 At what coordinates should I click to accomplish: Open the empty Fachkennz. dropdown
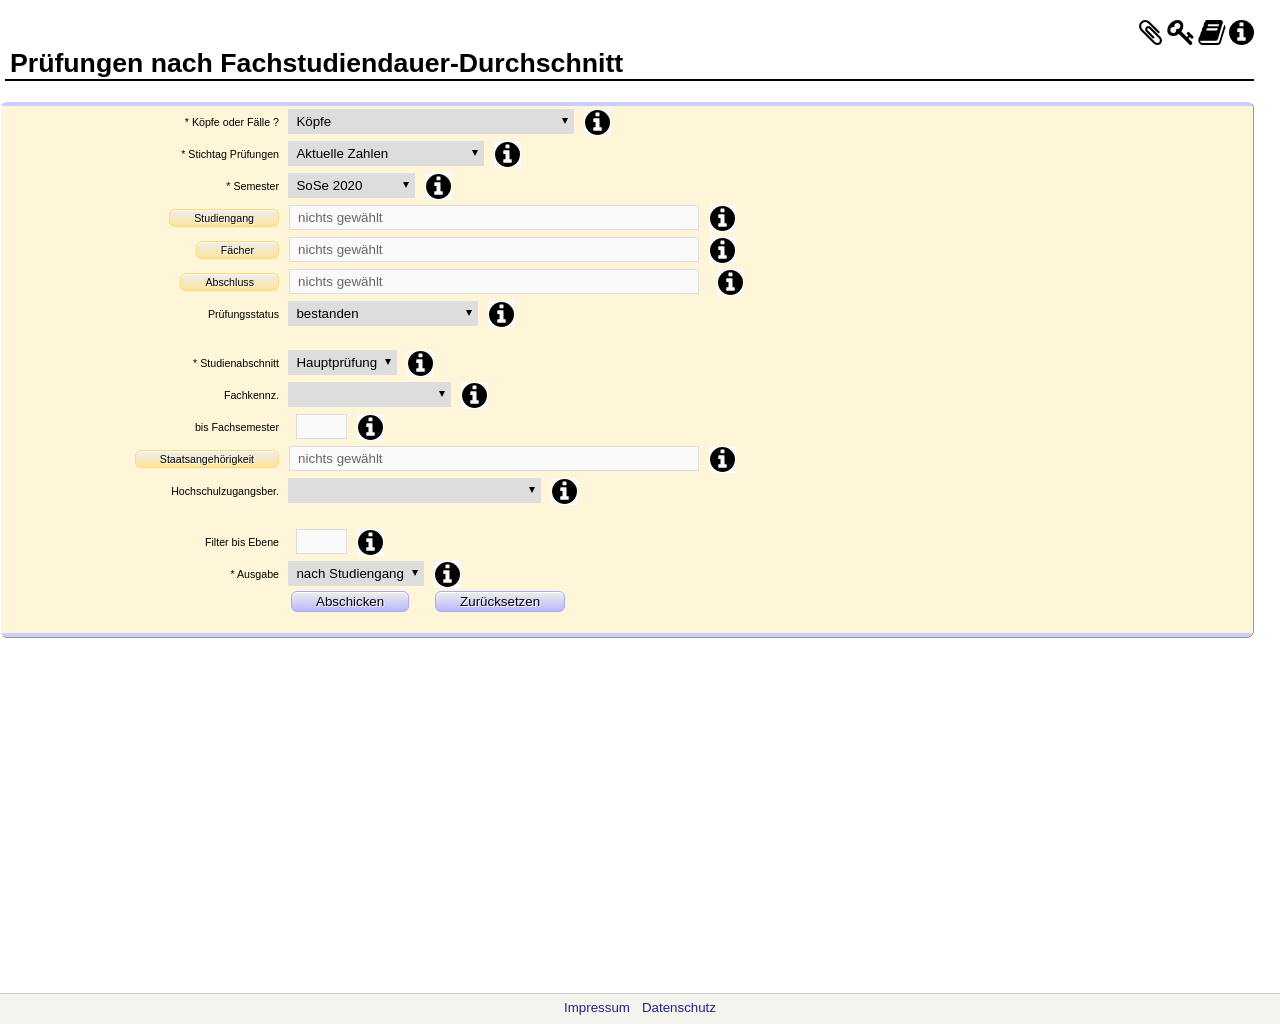tap(369, 394)
